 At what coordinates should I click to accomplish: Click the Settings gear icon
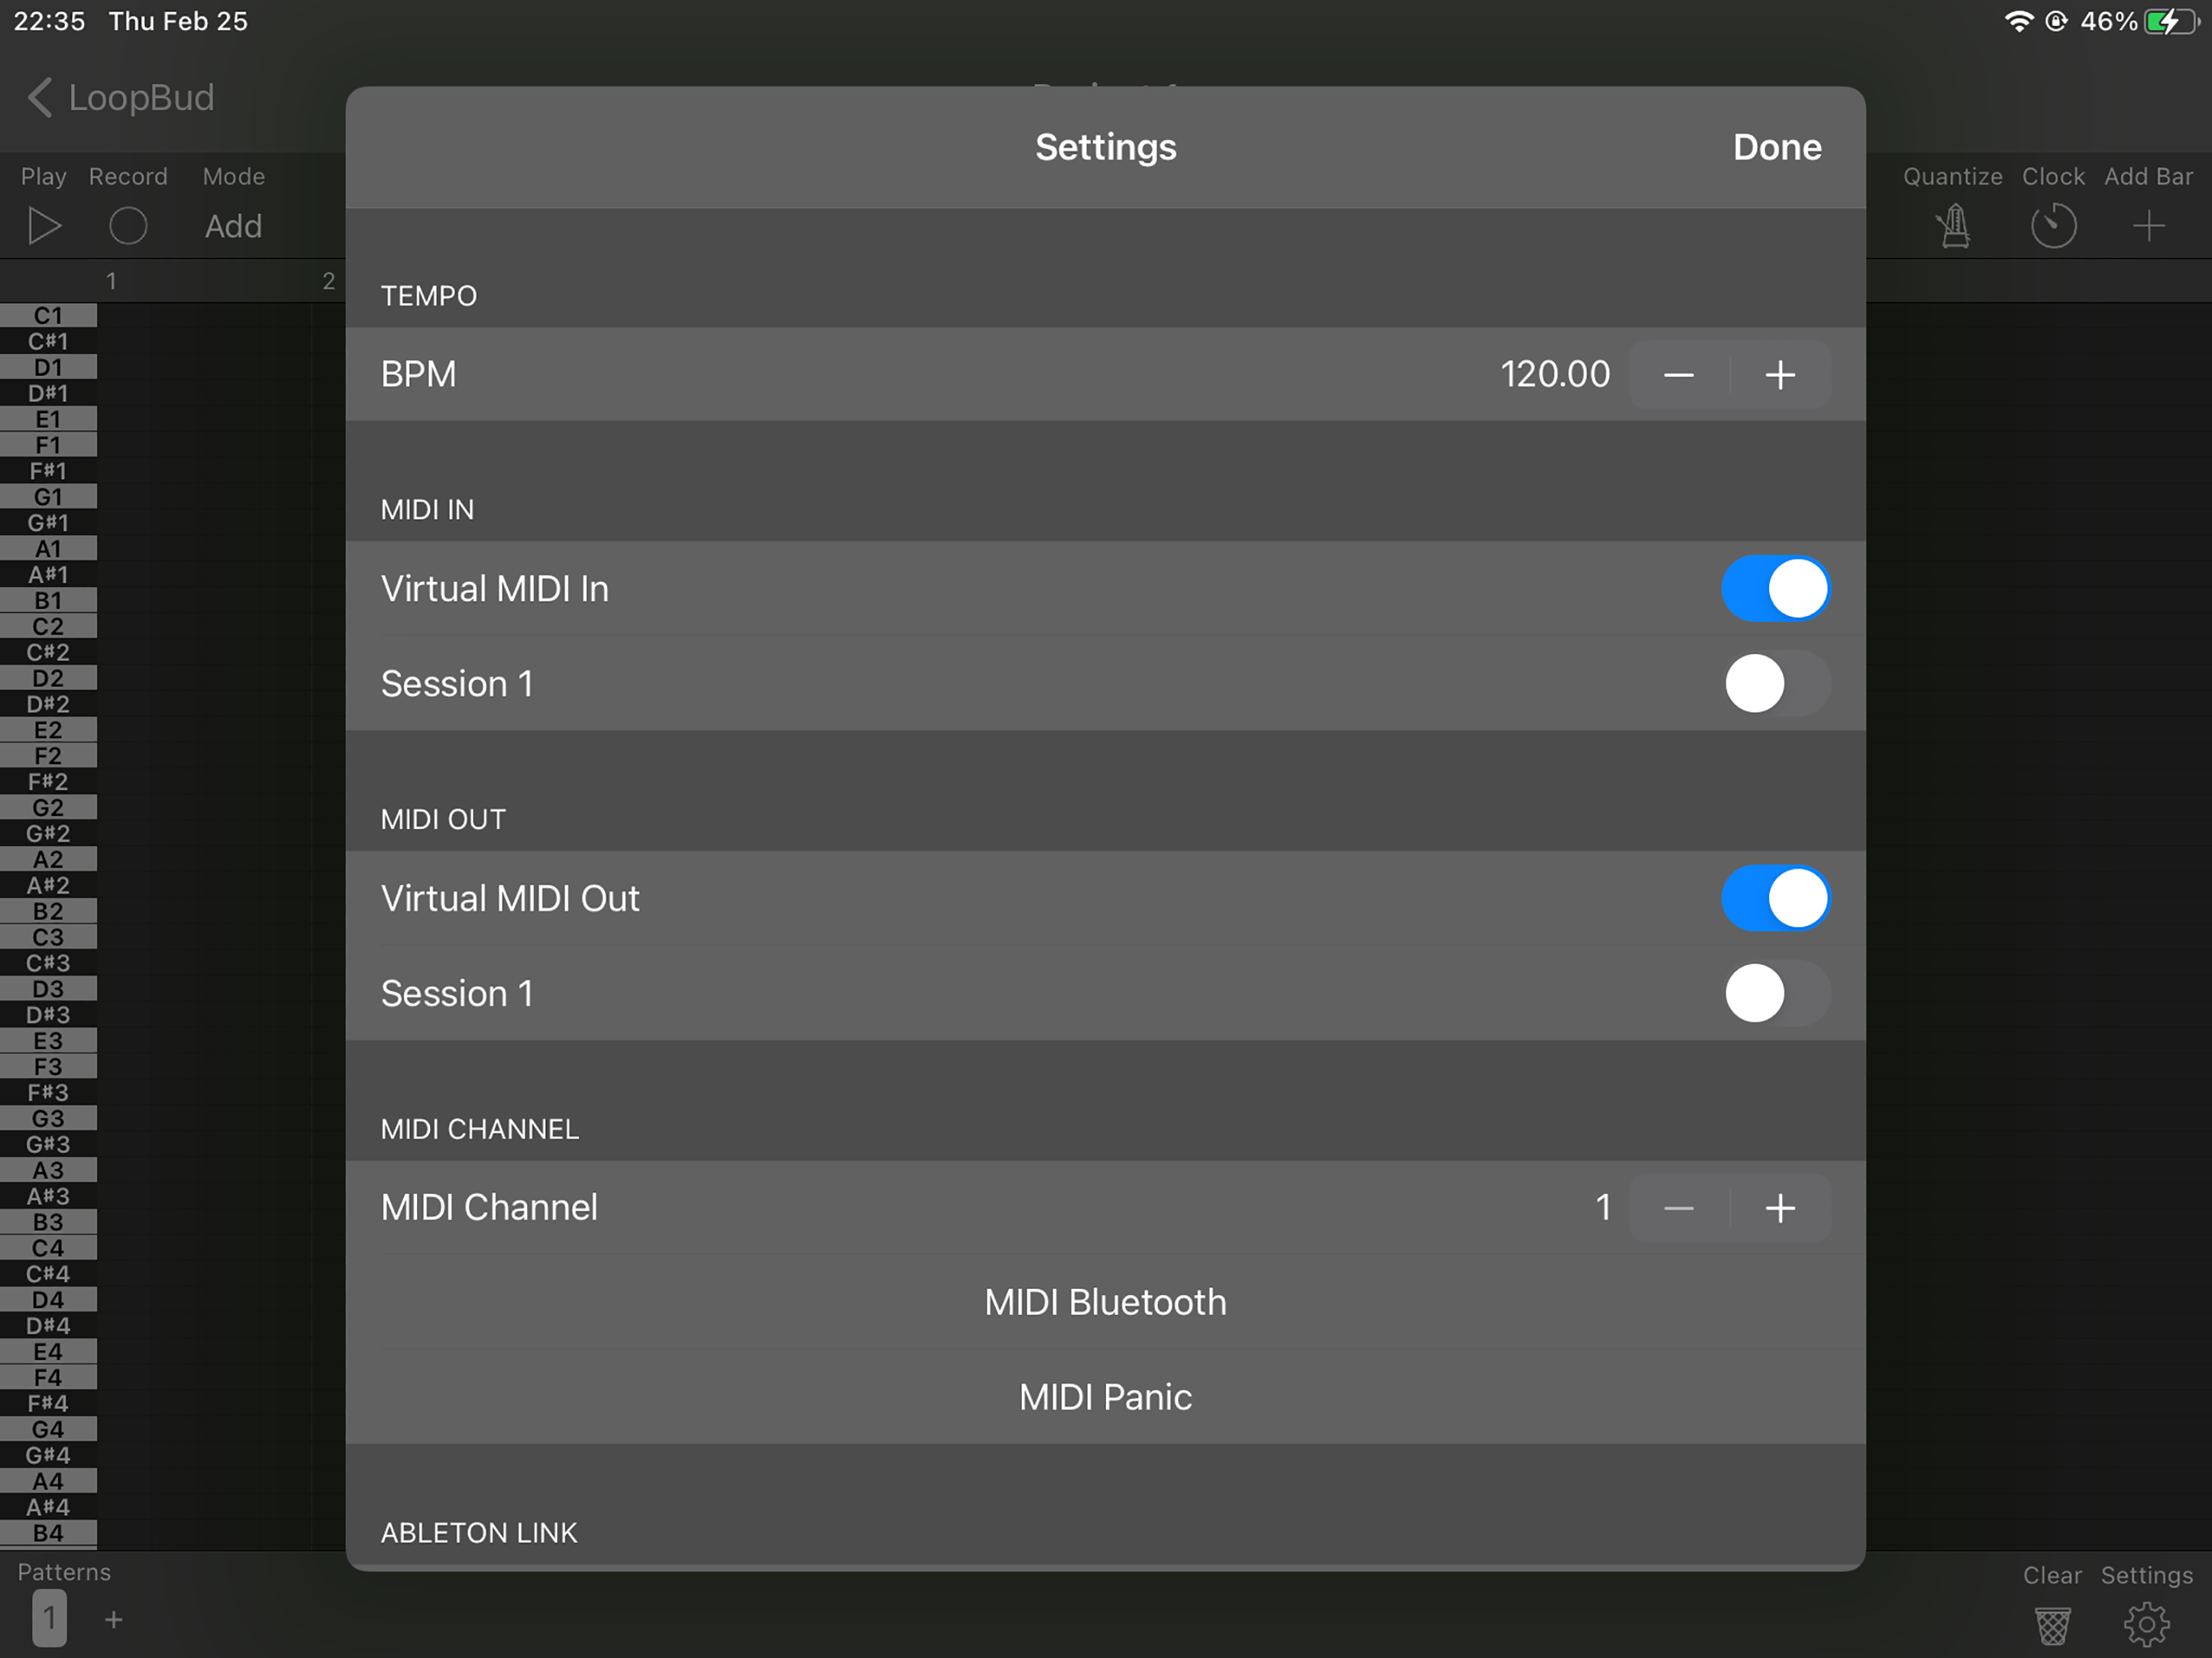[x=2146, y=1625]
